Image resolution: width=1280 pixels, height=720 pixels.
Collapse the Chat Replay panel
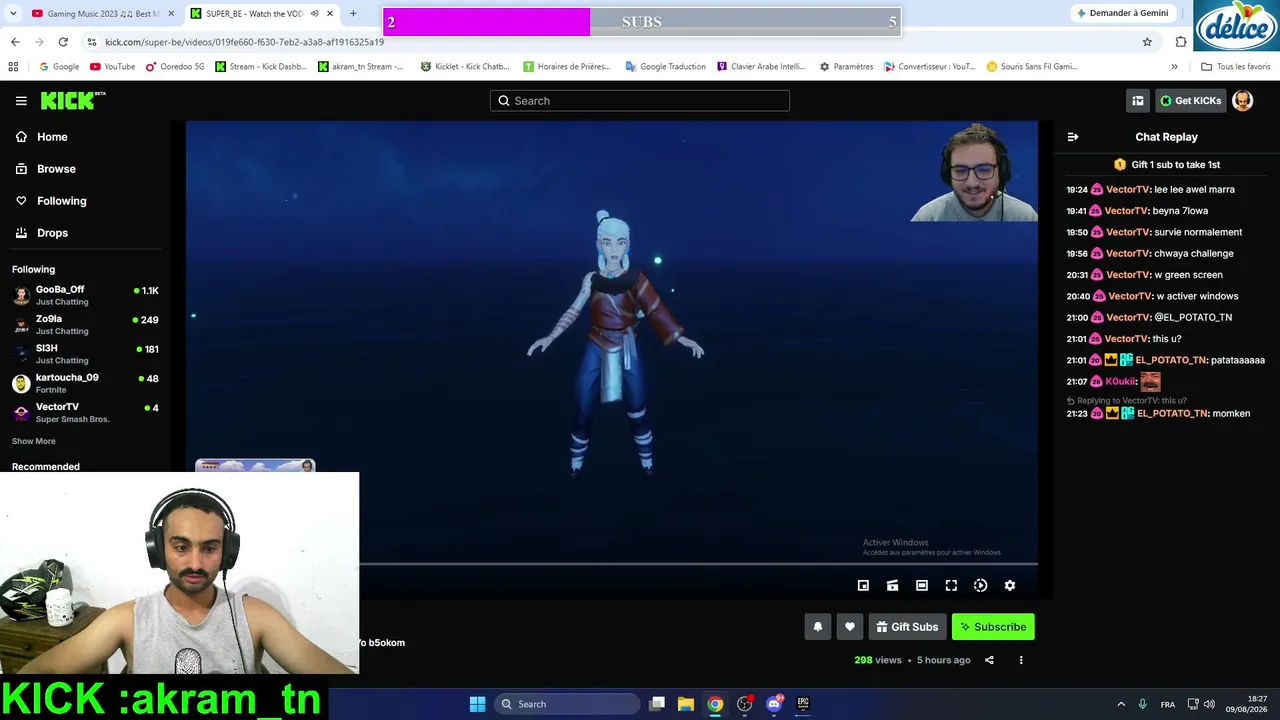click(x=1073, y=137)
